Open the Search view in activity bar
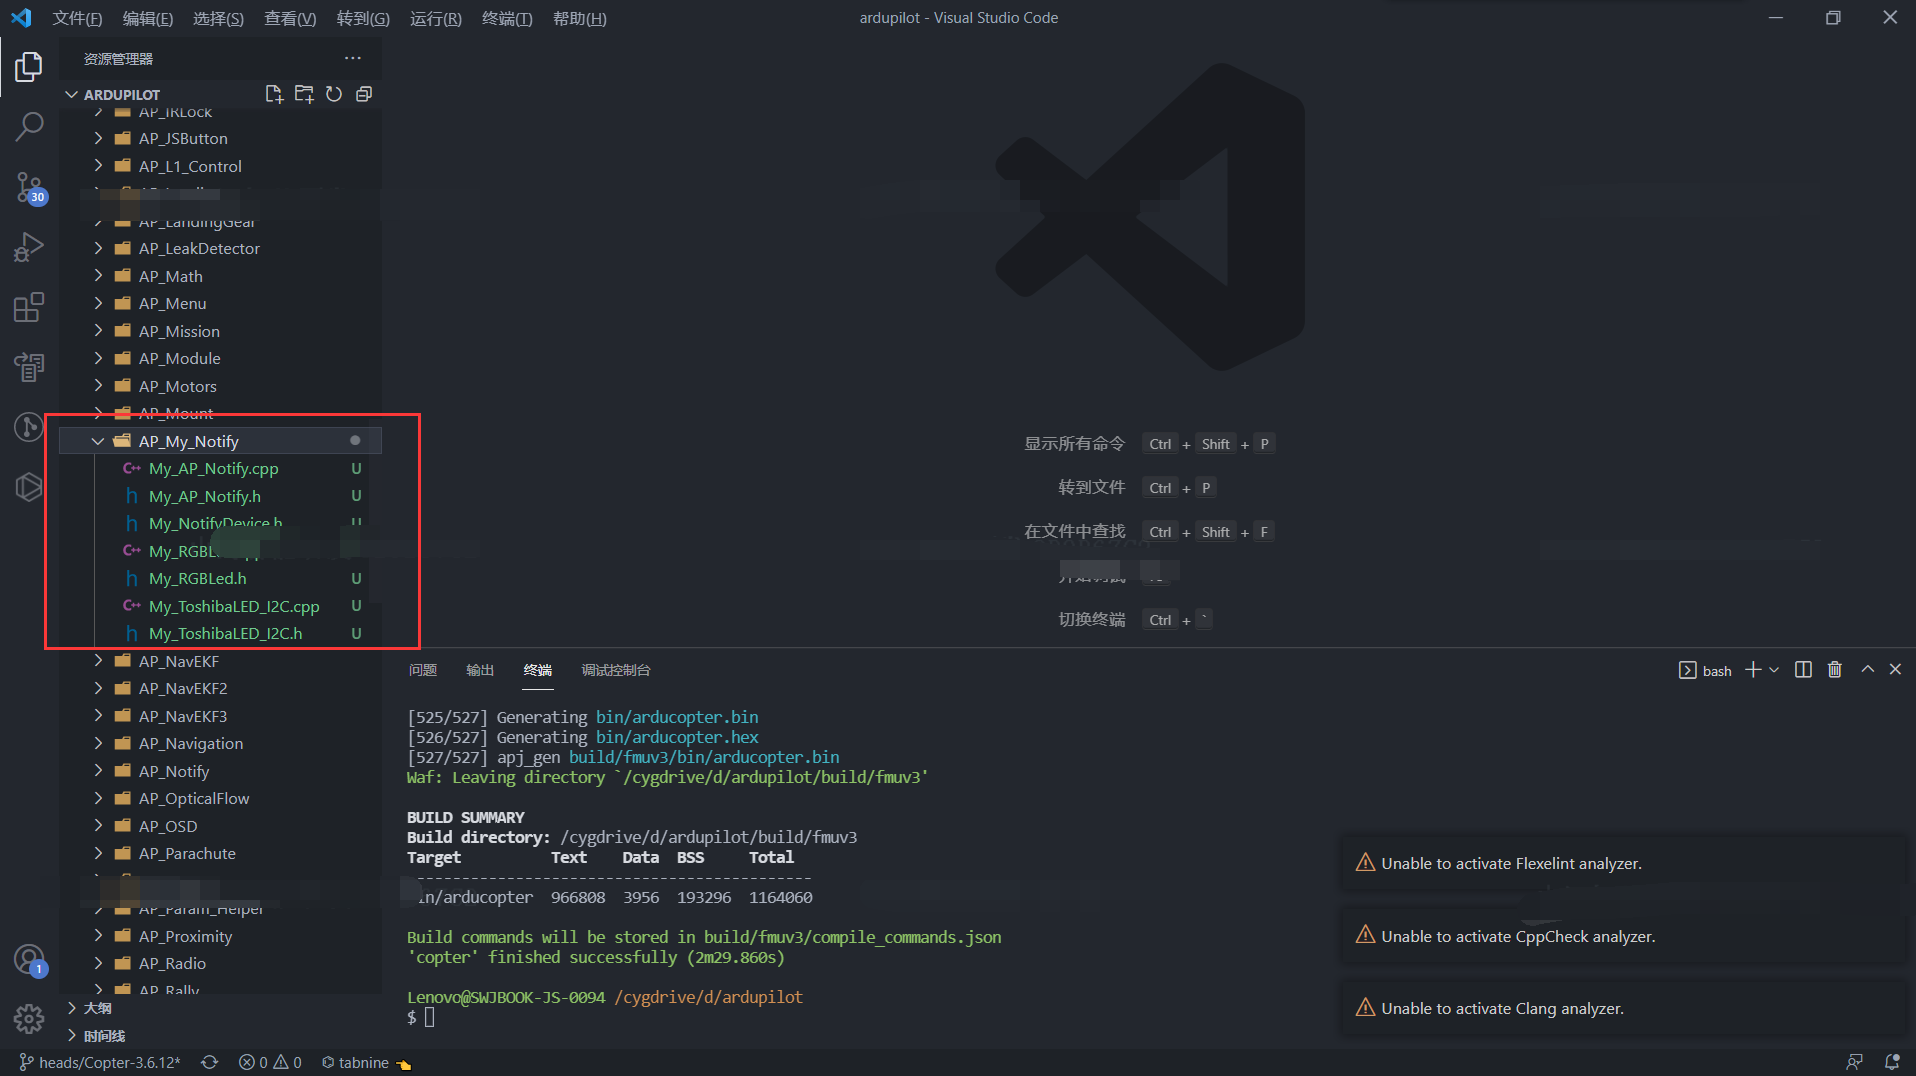Image resolution: width=1916 pixels, height=1076 pixels. 29,126
